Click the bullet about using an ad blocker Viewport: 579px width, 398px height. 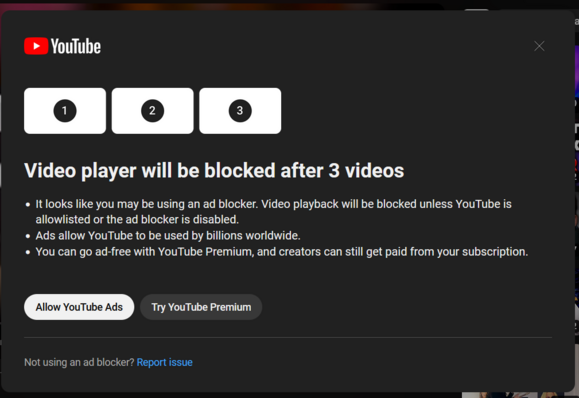273,212
